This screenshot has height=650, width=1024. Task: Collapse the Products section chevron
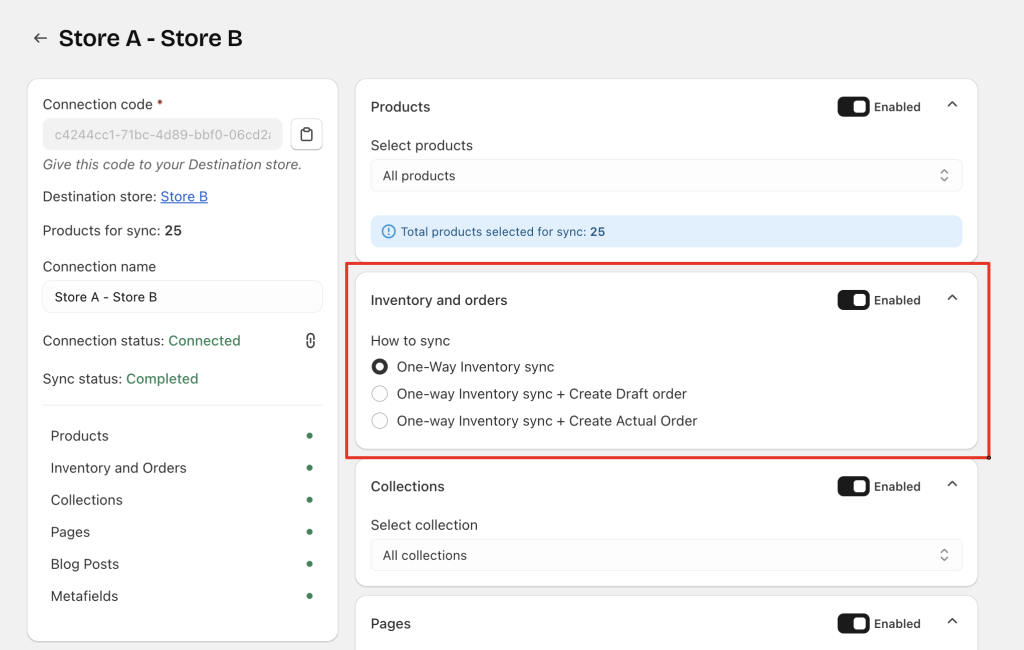(952, 105)
